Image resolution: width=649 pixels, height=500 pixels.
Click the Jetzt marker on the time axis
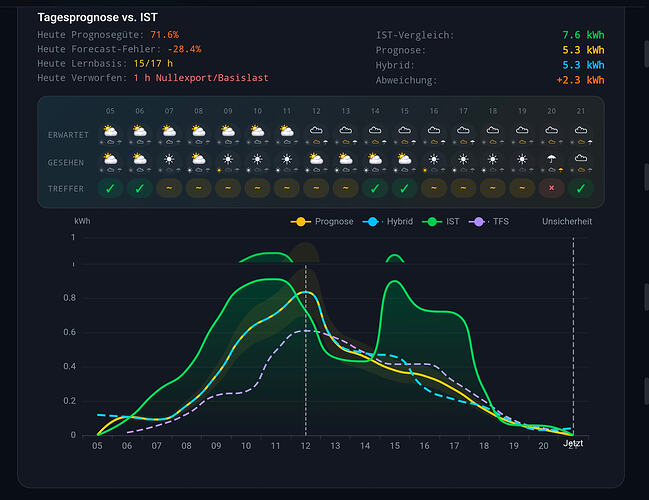point(573,443)
